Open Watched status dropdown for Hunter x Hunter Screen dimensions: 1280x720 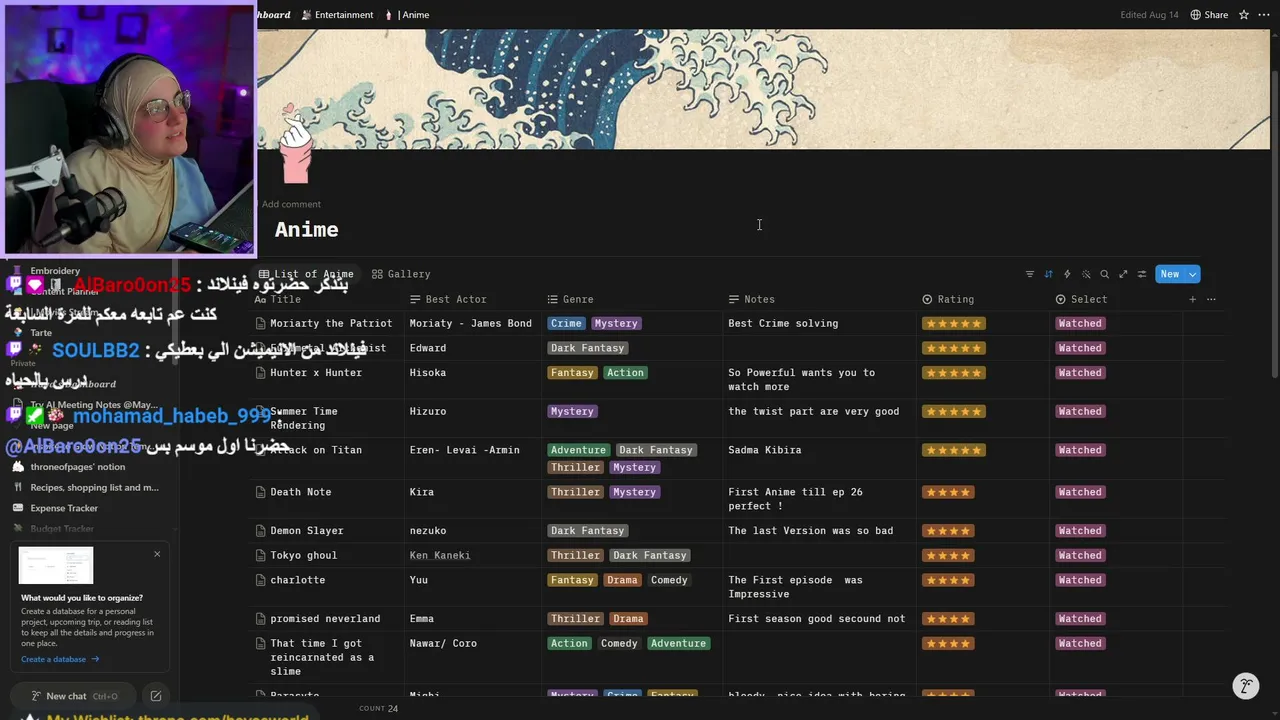pyautogui.click(x=1080, y=373)
